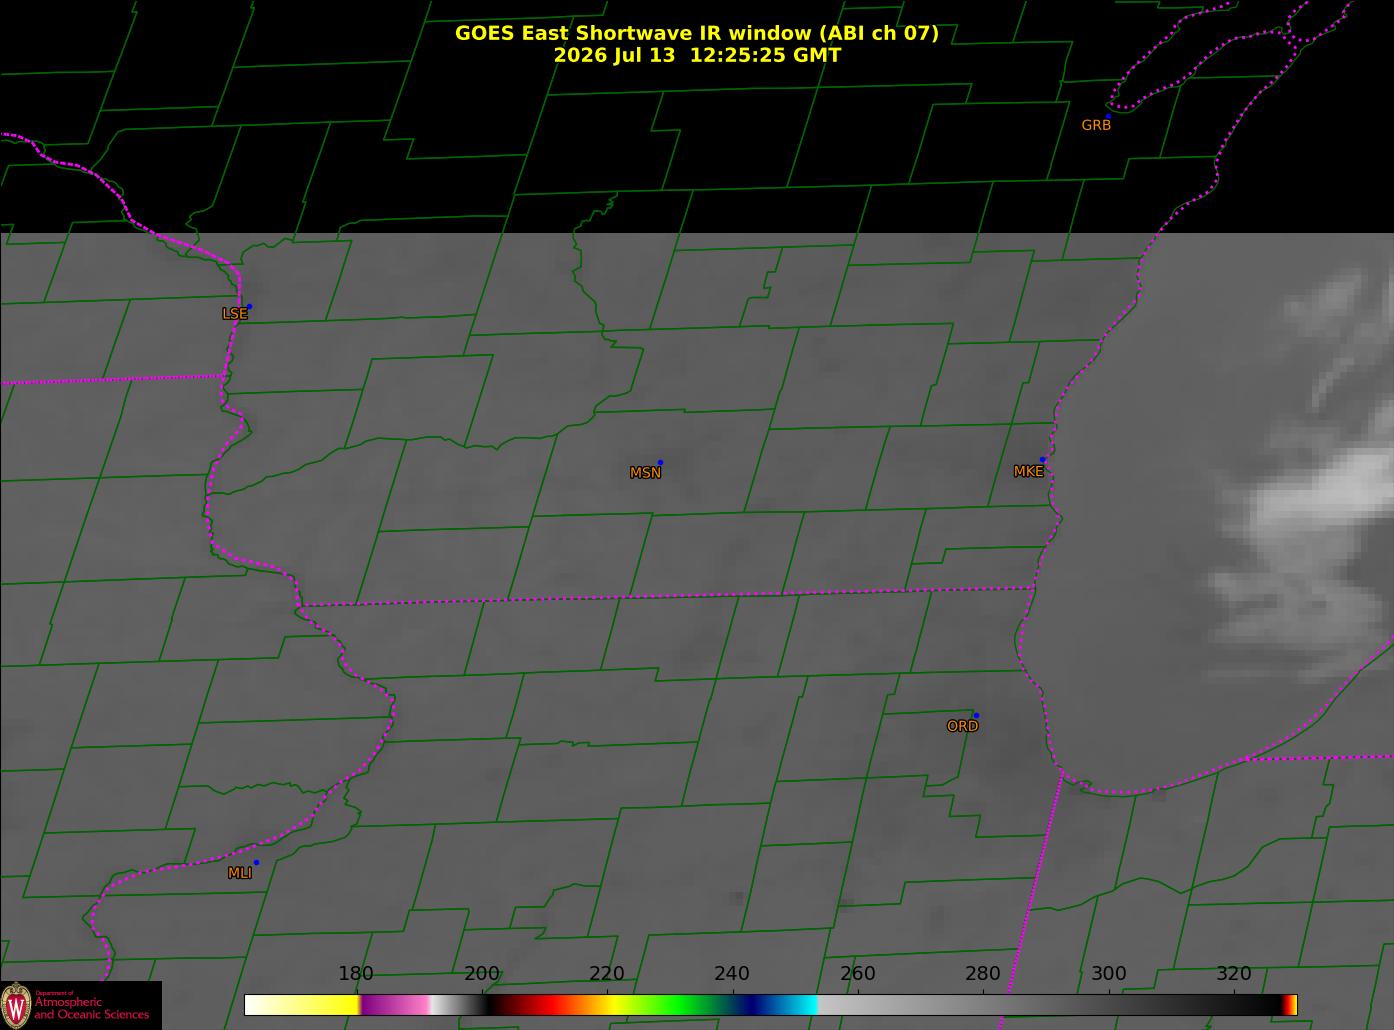1394x1030 pixels.
Task: Click the Atmospheric and Oceanic Sciences text
Action: pyautogui.click(x=91, y=1008)
